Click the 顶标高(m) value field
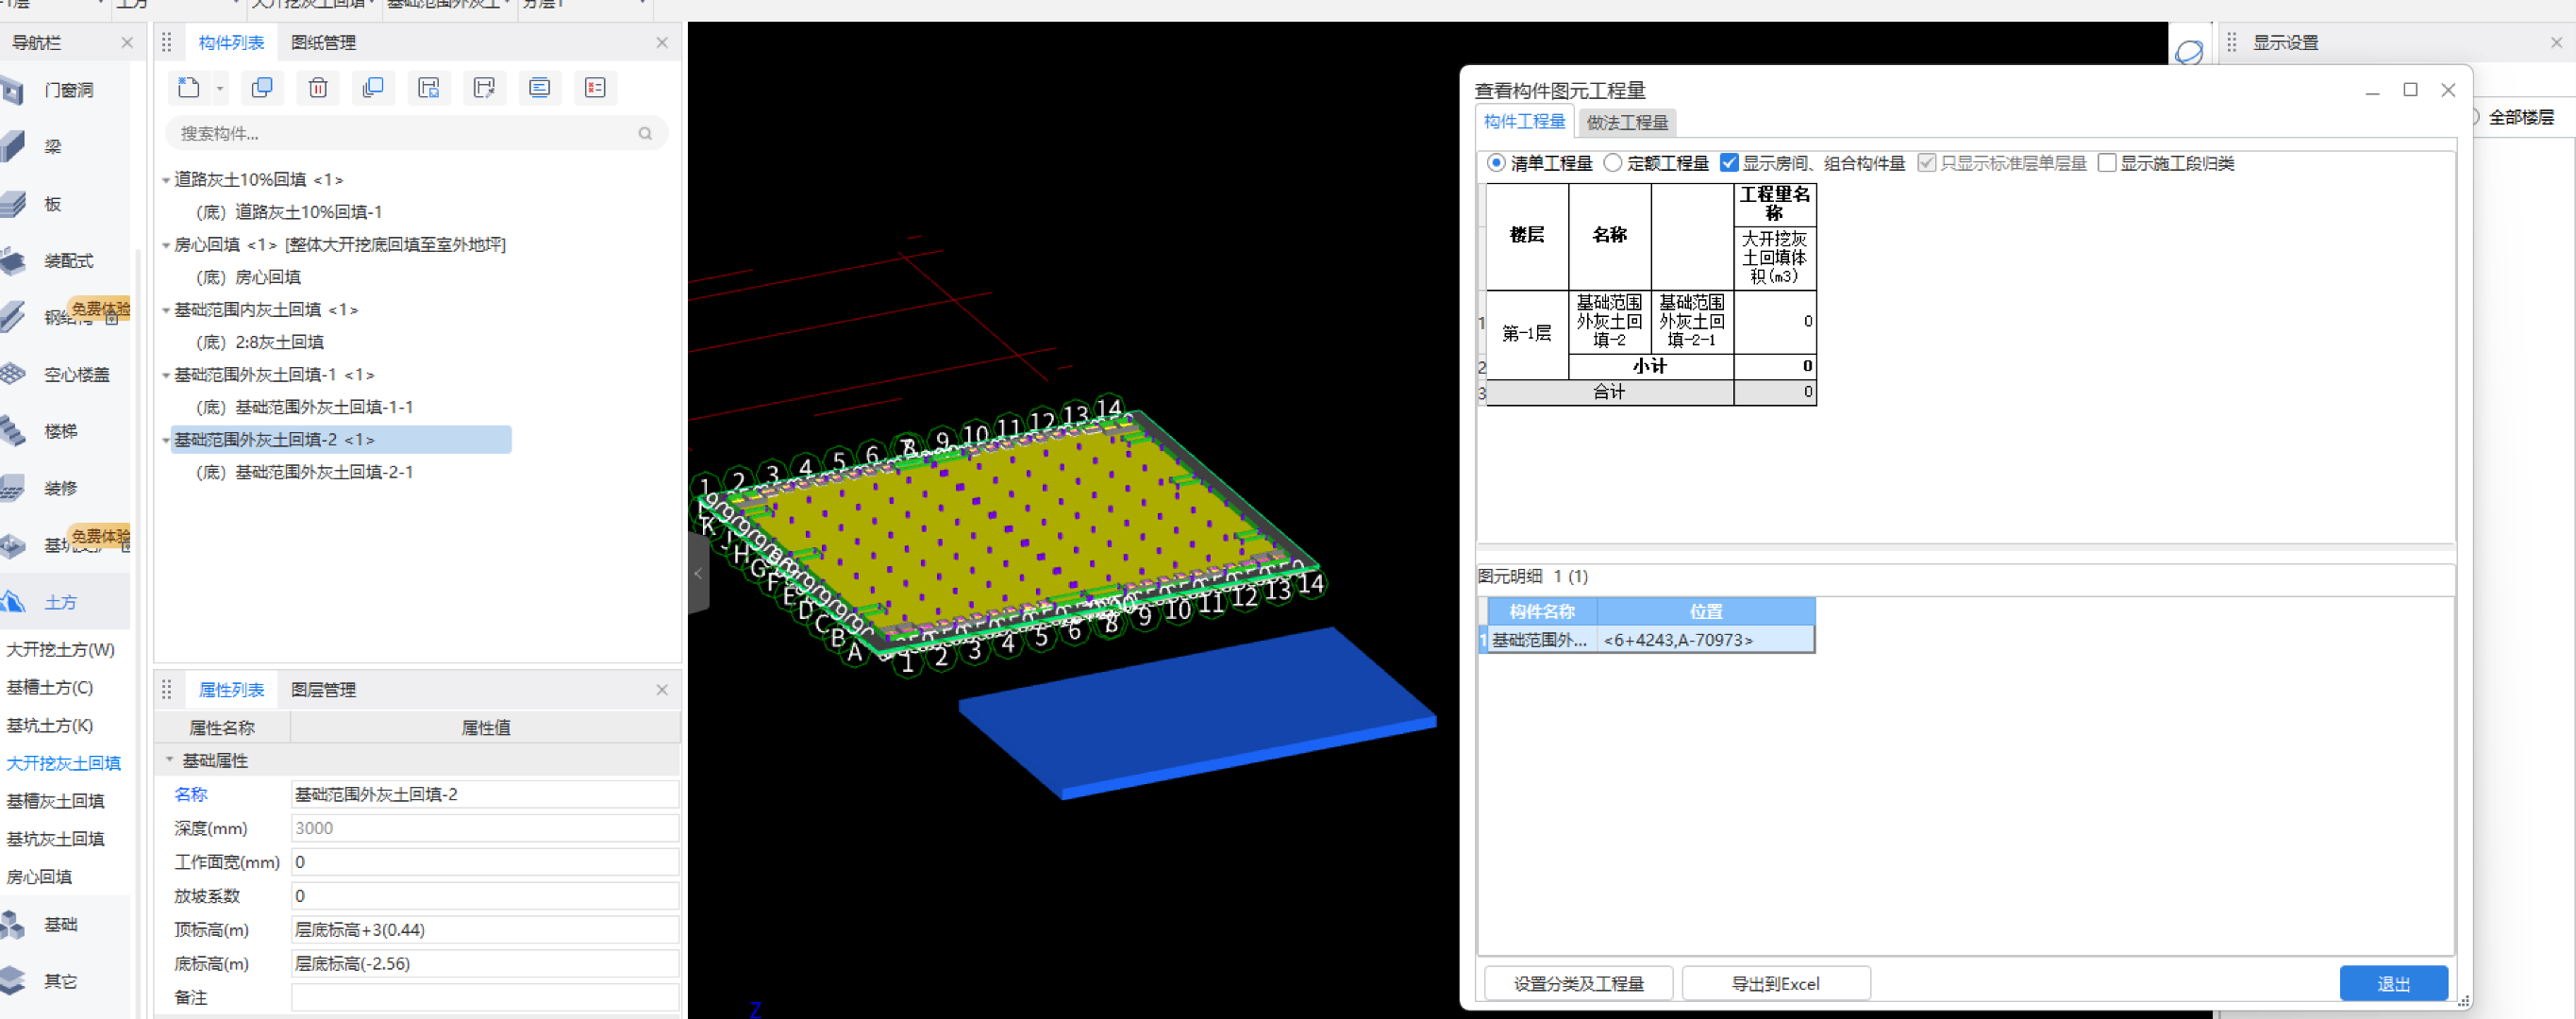The height and width of the screenshot is (1019, 2576). pos(484,930)
